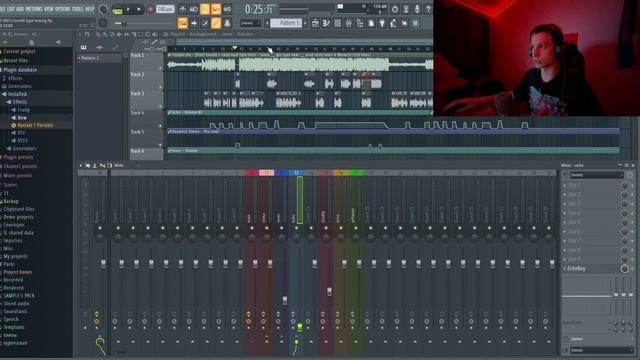Viewport: 640px width, 360px height.
Task: Toggle countdown before recording
Action: click(205, 9)
